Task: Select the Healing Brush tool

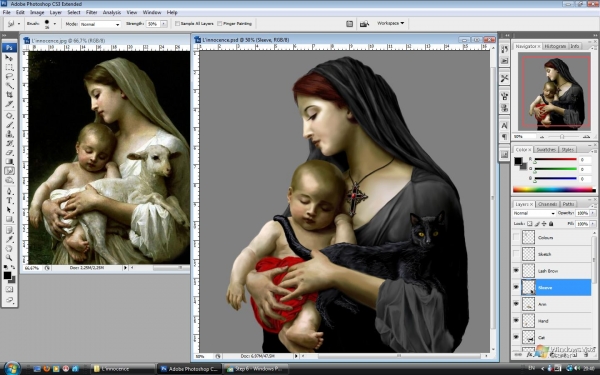Action: [x=9, y=116]
